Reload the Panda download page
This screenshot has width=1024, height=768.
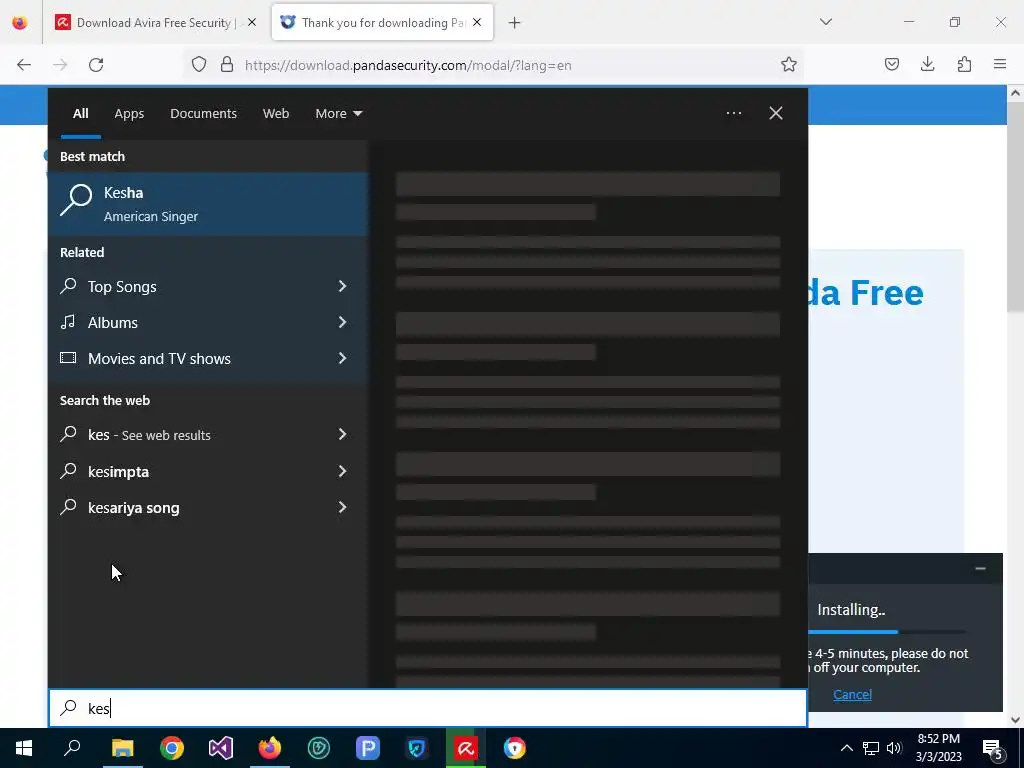[x=96, y=65]
